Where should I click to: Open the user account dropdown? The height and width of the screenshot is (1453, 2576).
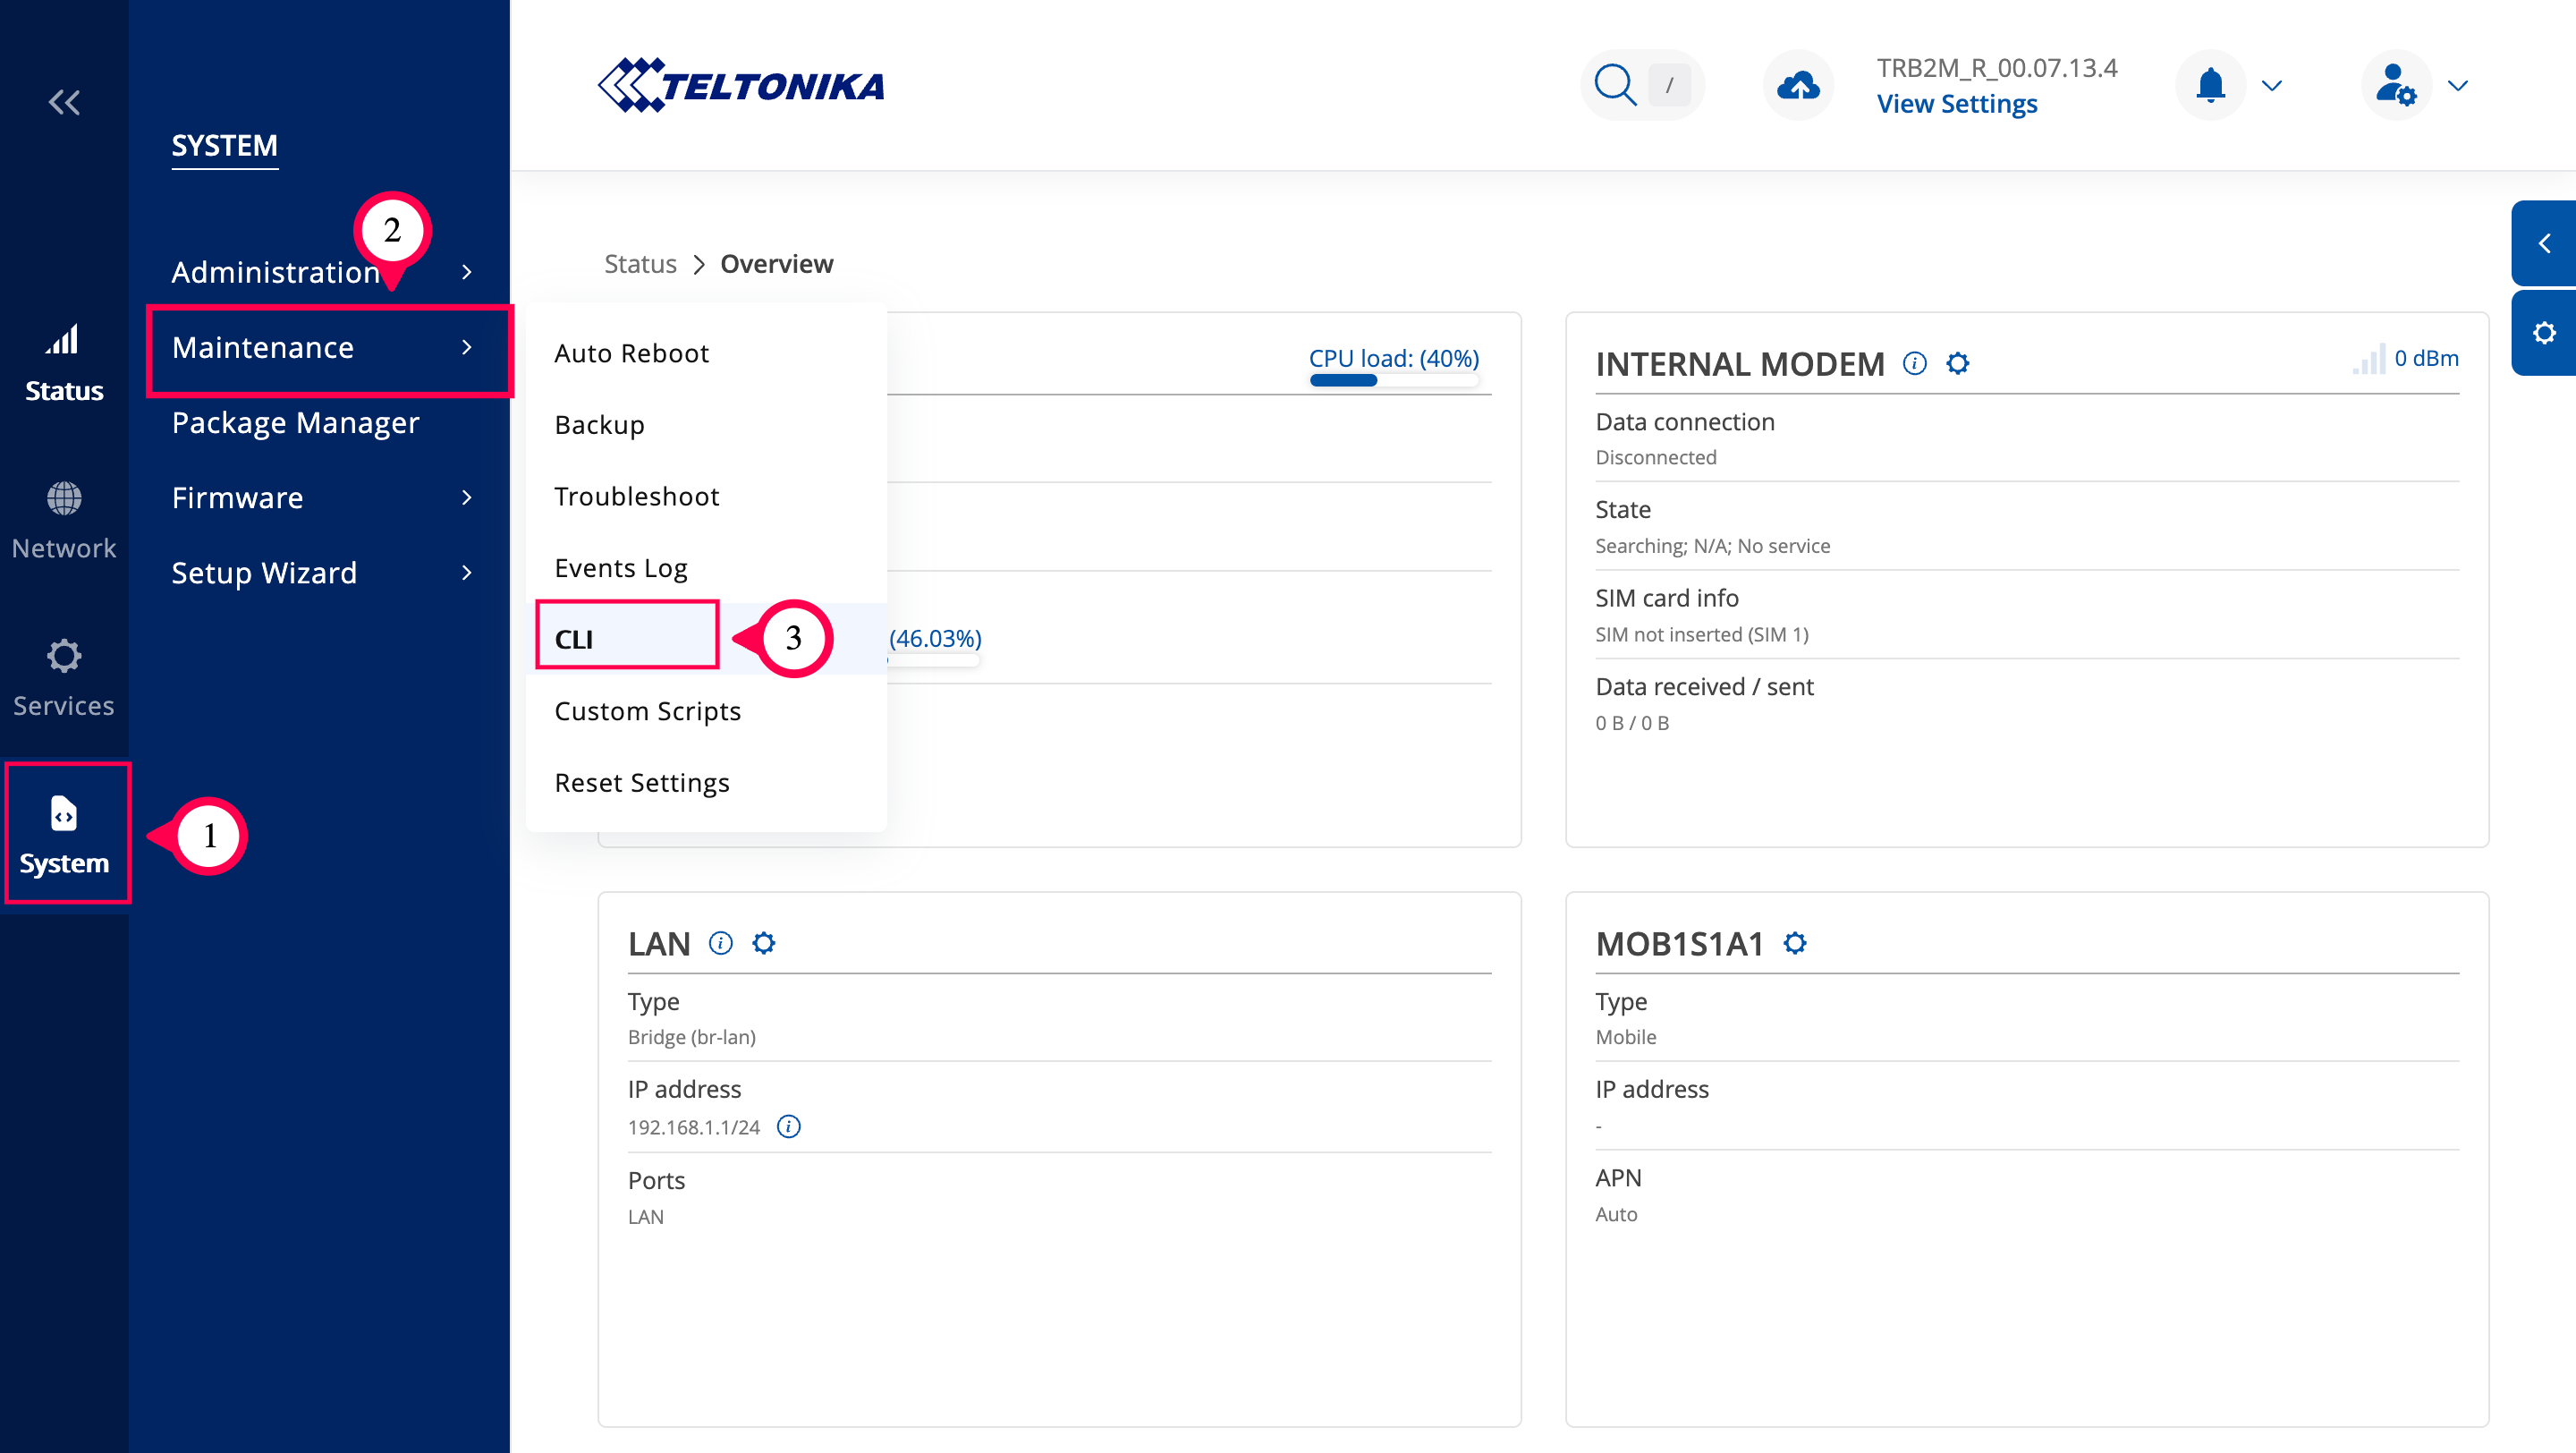pyautogui.click(x=2396, y=85)
